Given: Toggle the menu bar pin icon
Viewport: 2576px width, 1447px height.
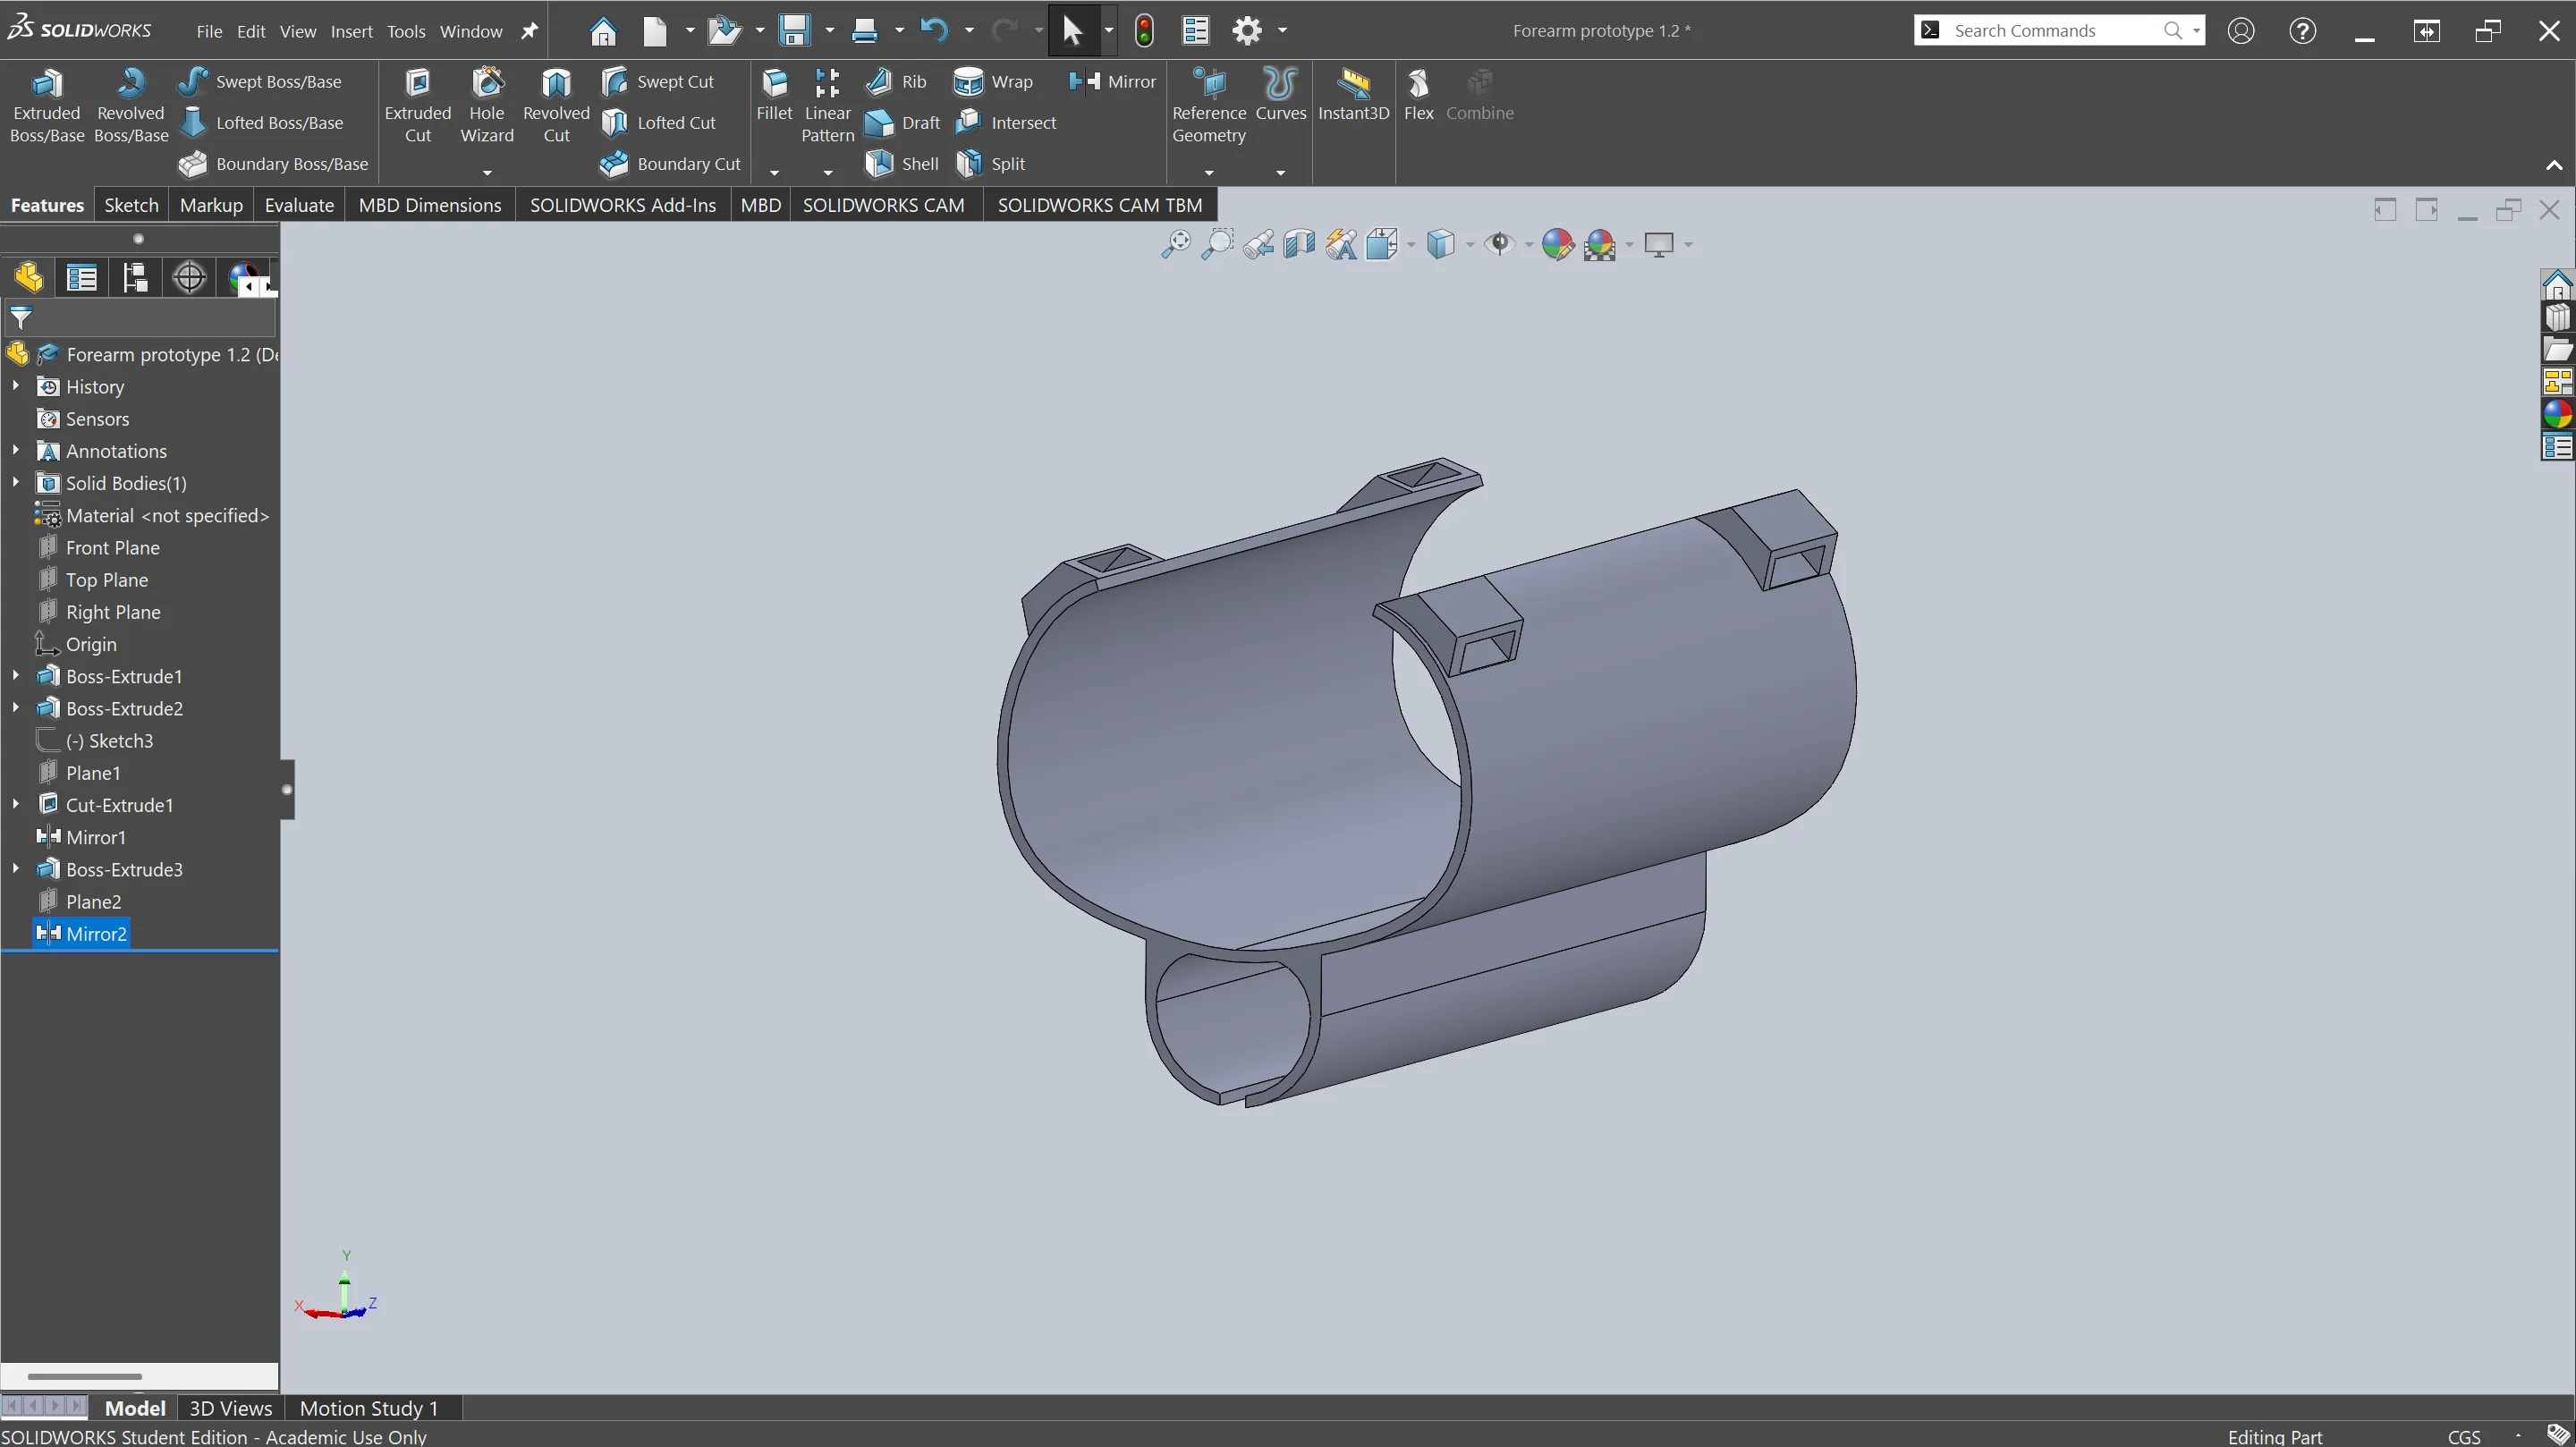Looking at the screenshot, I should click(x=529, y=31).
